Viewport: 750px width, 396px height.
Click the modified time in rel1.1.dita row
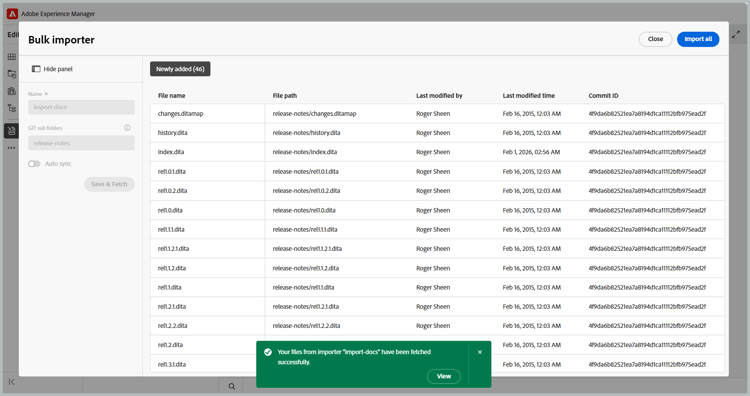tap(531, 287)
